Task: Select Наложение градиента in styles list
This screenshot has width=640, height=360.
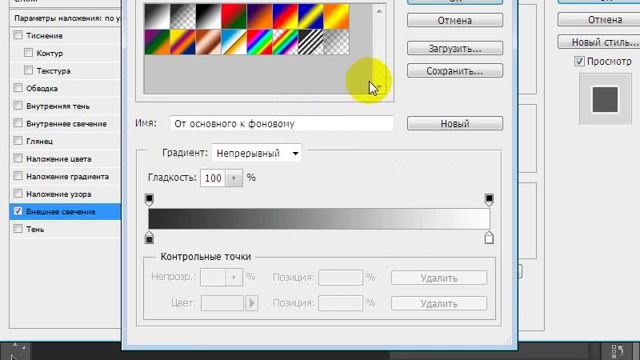Action: tap(67, 176)
